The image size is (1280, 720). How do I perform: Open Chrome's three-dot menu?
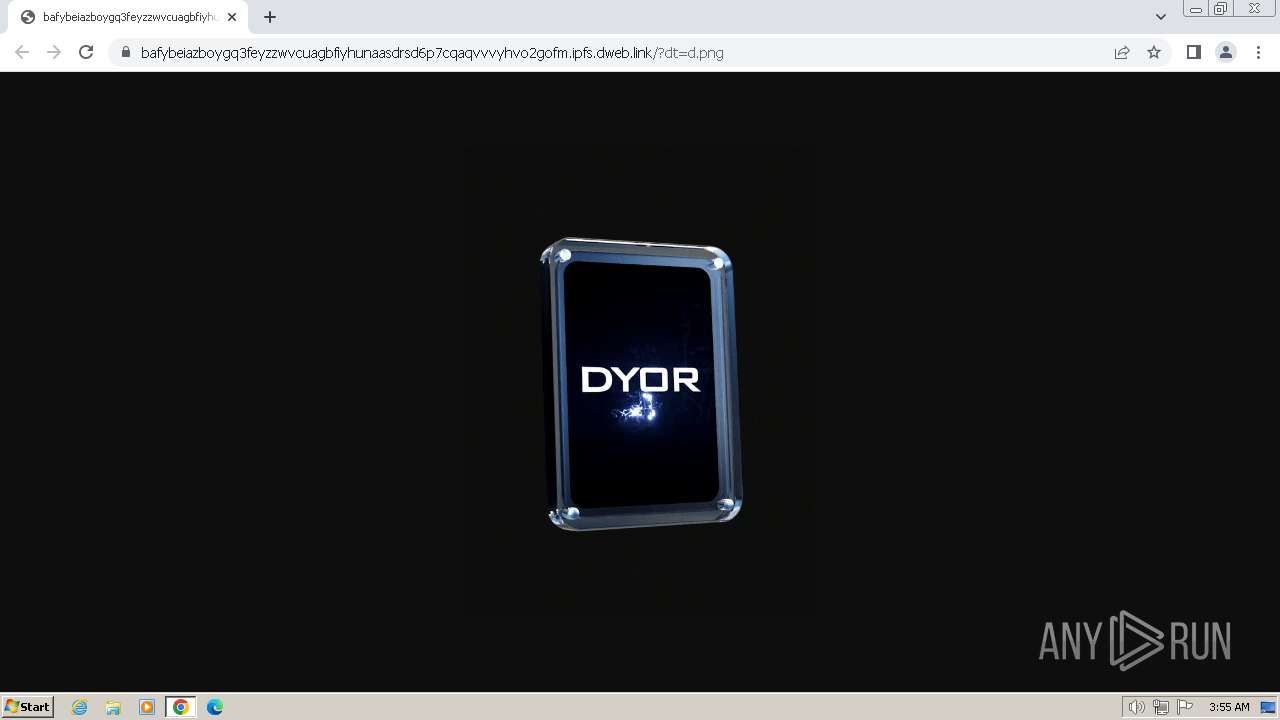coord(1259,52)
